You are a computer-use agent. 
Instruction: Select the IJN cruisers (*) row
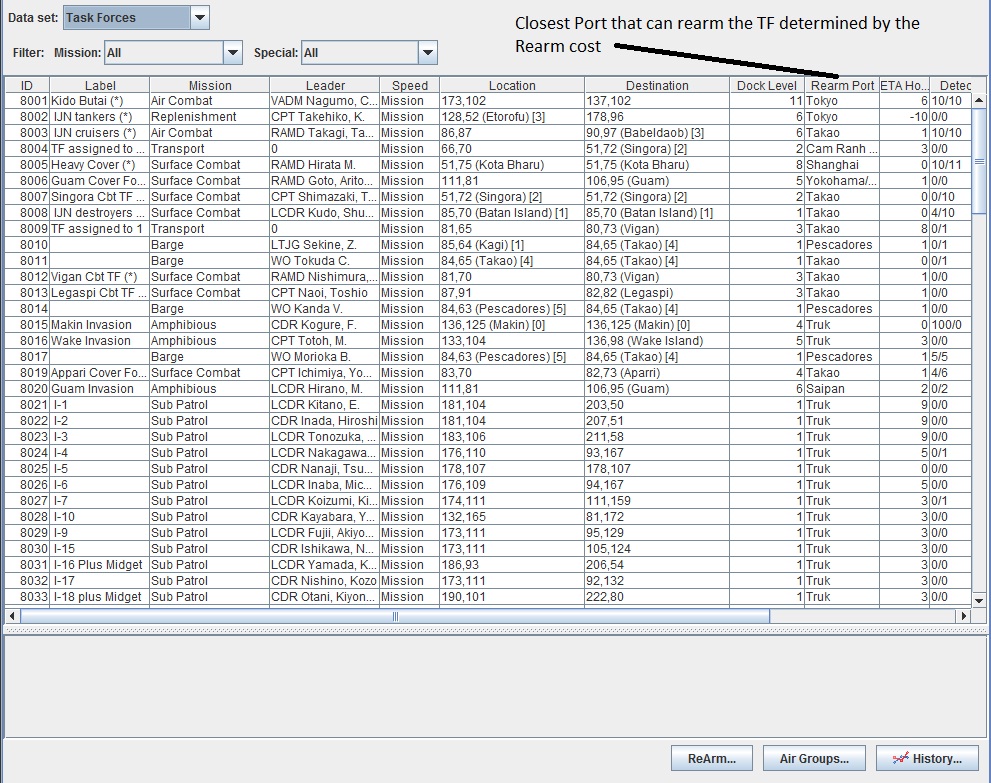[489, 133]
